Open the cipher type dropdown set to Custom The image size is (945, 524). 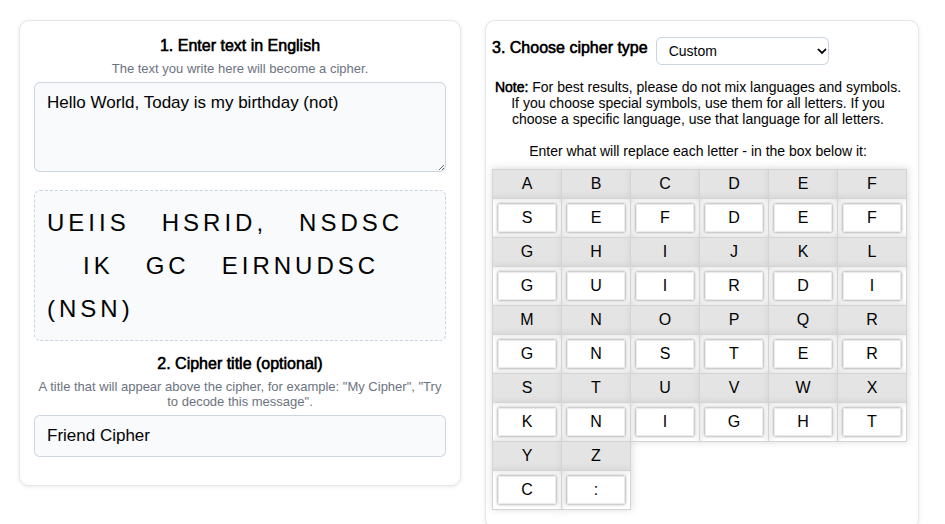[742, 51]
